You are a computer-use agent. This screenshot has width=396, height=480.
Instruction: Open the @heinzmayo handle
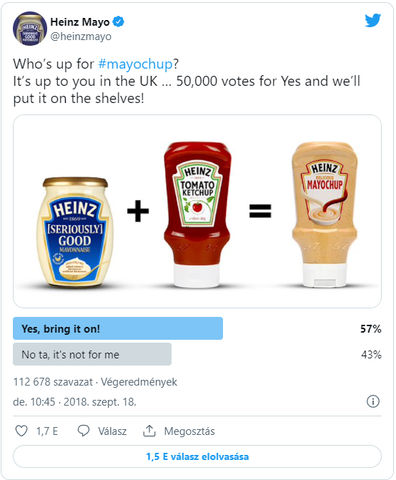point(81,36)
